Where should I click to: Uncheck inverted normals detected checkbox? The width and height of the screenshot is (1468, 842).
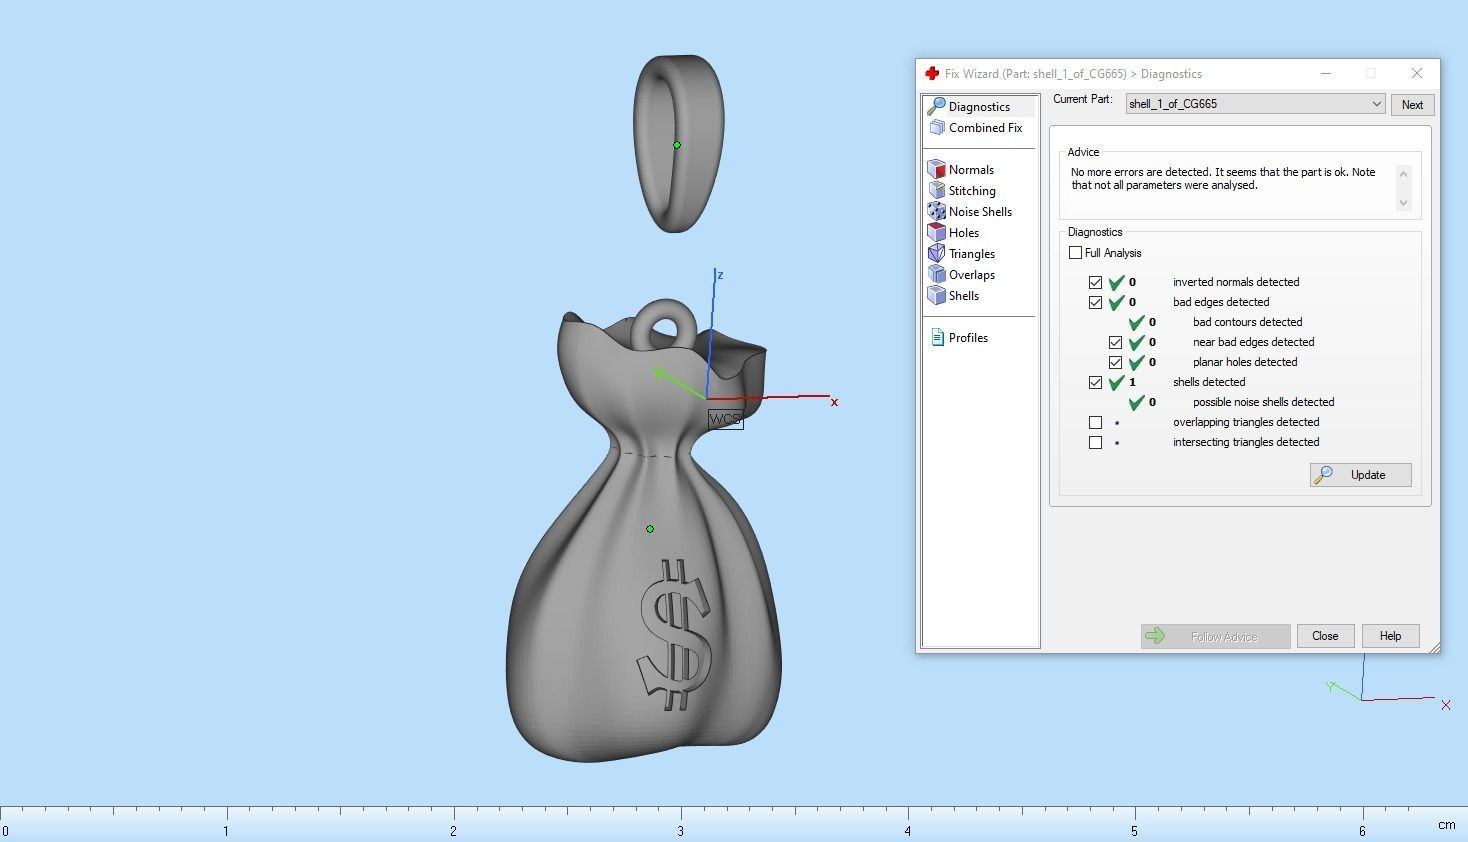tap(1096, 282)
